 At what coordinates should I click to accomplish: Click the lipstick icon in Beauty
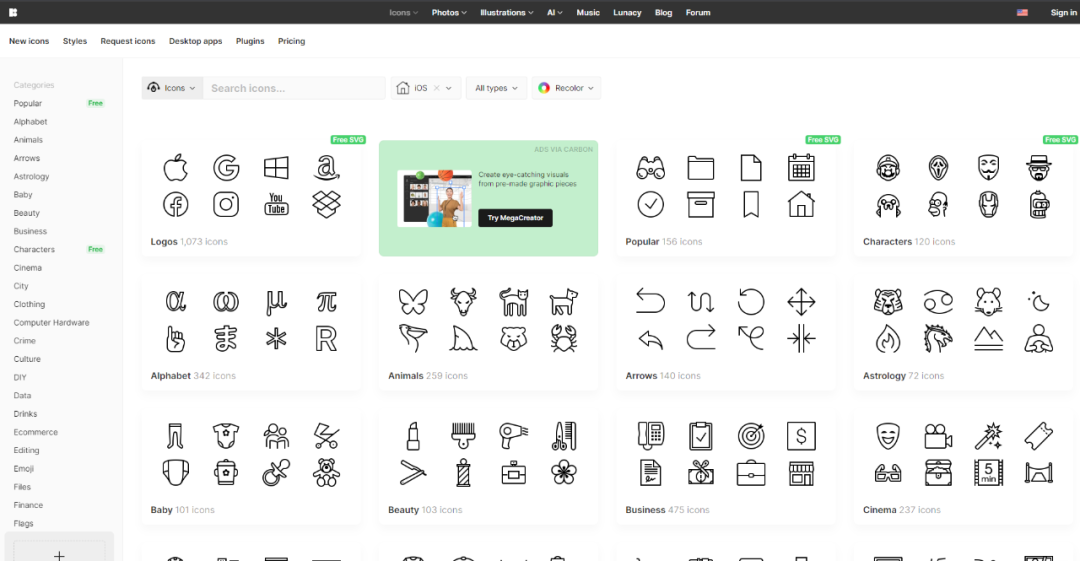[x=413, y=436]
